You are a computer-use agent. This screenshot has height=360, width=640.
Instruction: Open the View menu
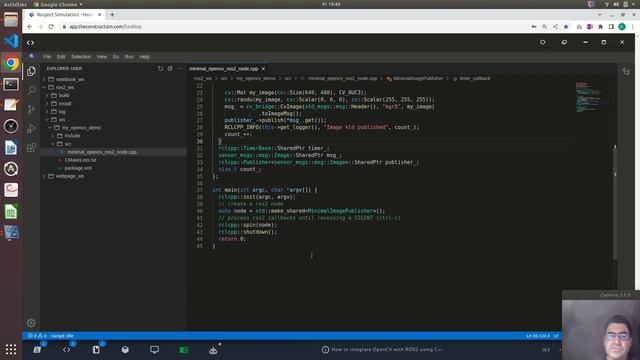(102, 57)
